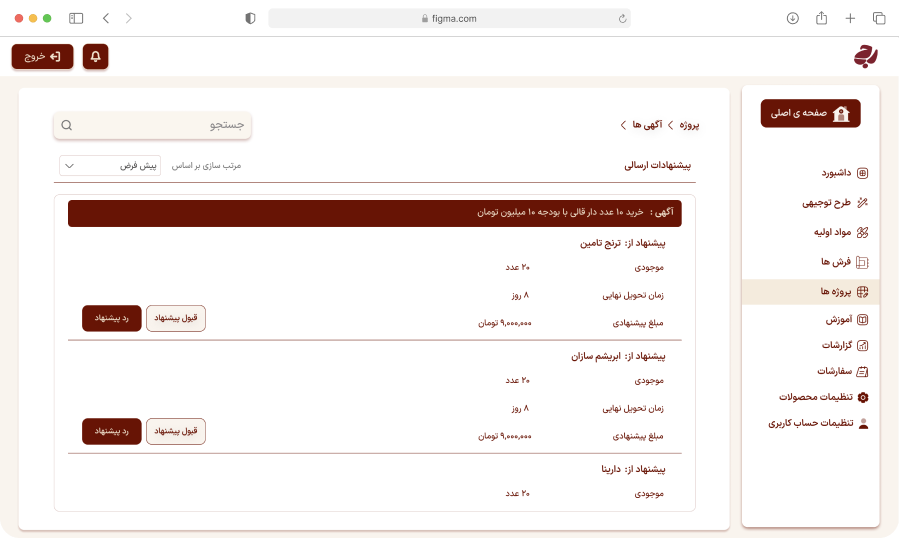Open the فرش ها carpet icon

(863, 262)
